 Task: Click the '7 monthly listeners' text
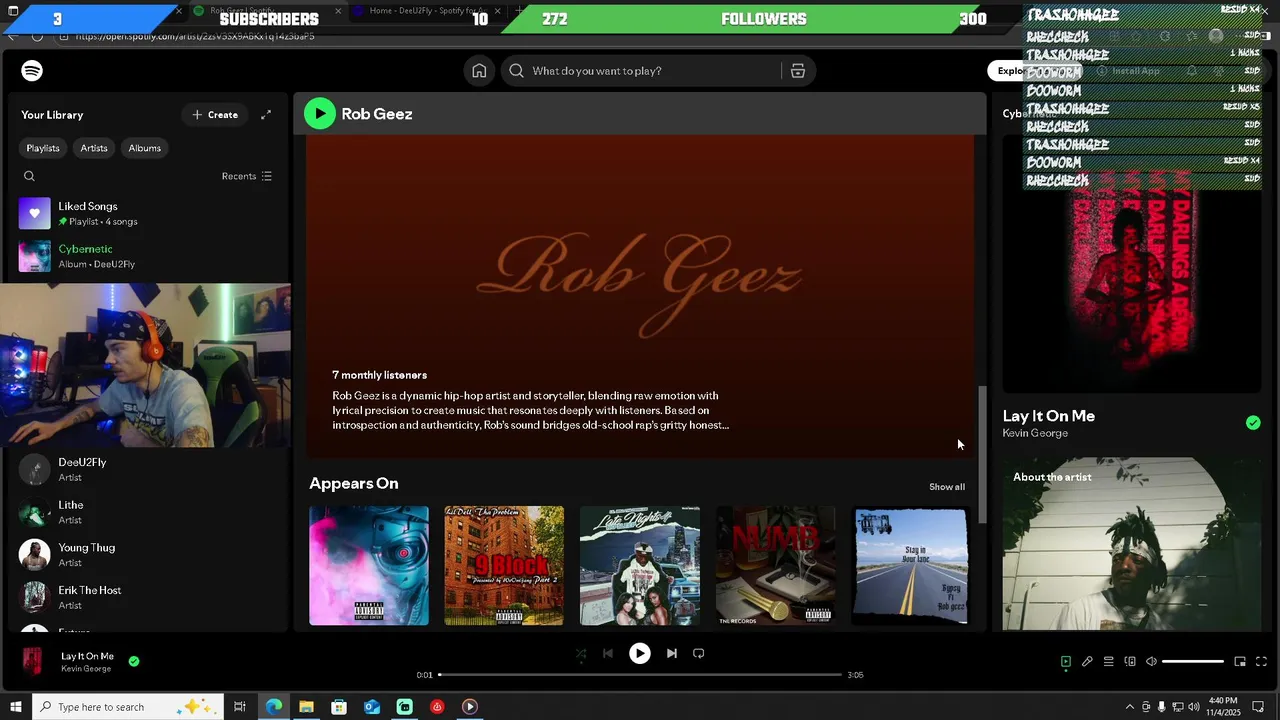[379, 375]
